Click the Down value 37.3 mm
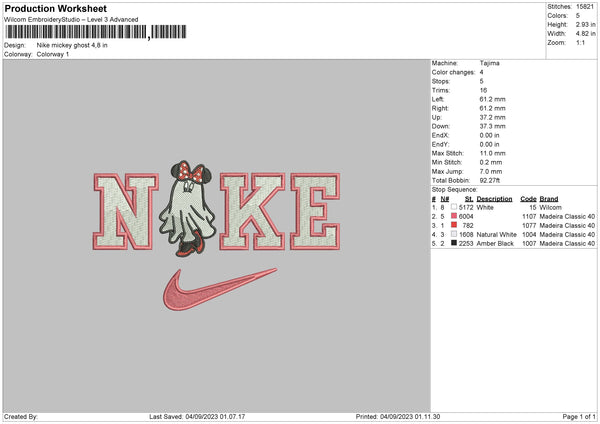600x424 pixels. coord(492,126)
